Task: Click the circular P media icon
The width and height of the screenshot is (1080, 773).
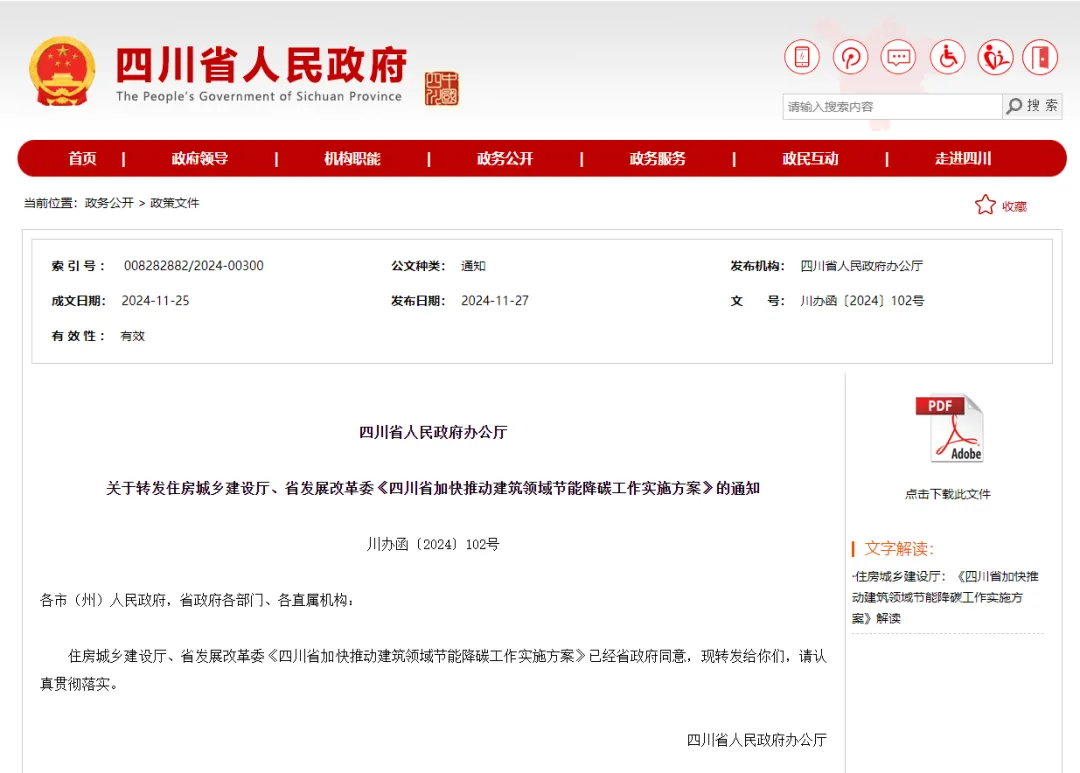Action: point(849,57)
